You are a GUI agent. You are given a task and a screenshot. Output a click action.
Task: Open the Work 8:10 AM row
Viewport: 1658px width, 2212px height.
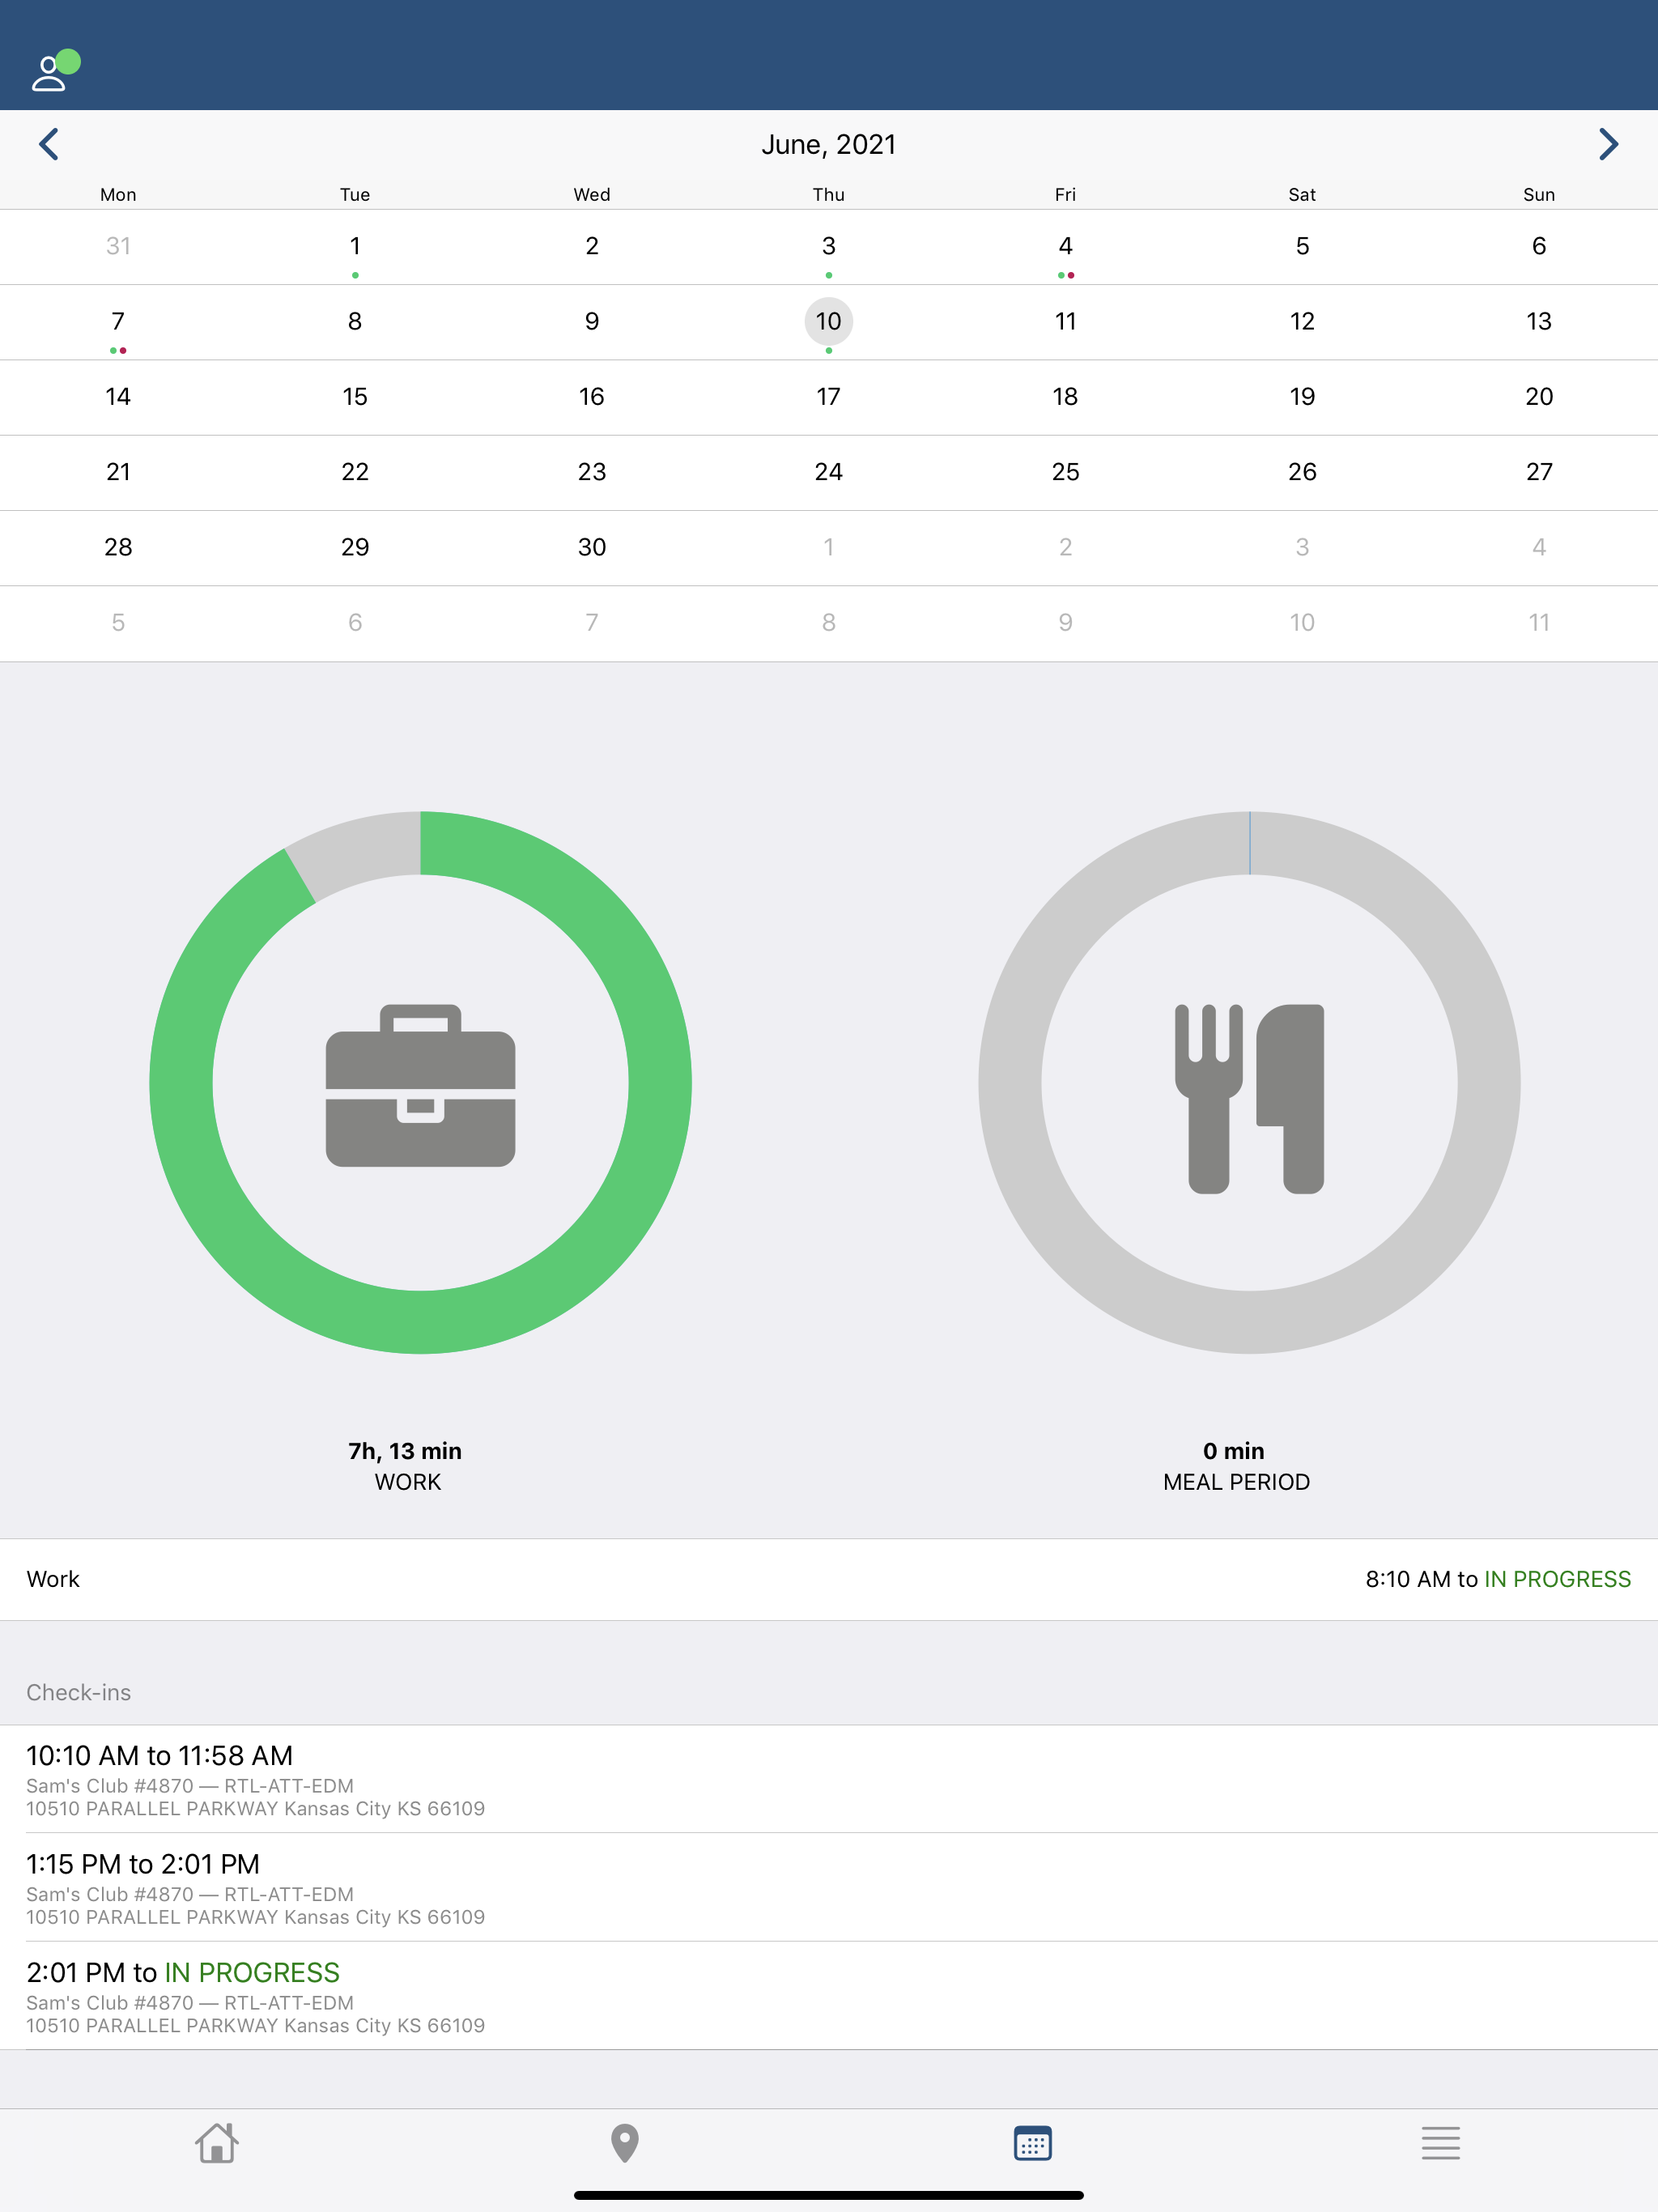(829, 1579)
